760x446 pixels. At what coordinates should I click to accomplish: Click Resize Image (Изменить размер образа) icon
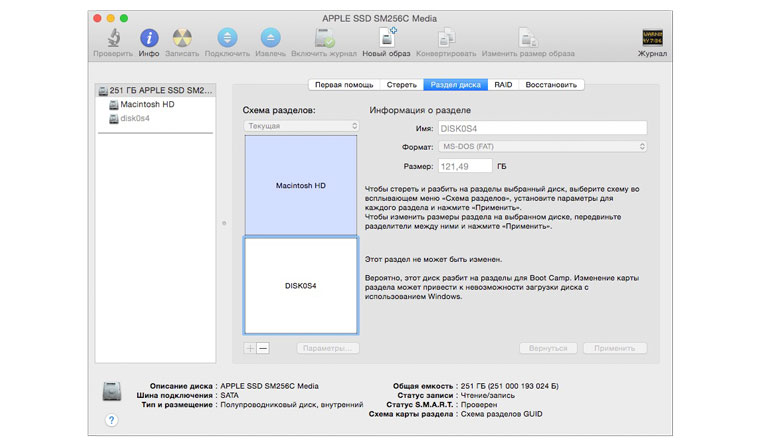coord(527,38)
